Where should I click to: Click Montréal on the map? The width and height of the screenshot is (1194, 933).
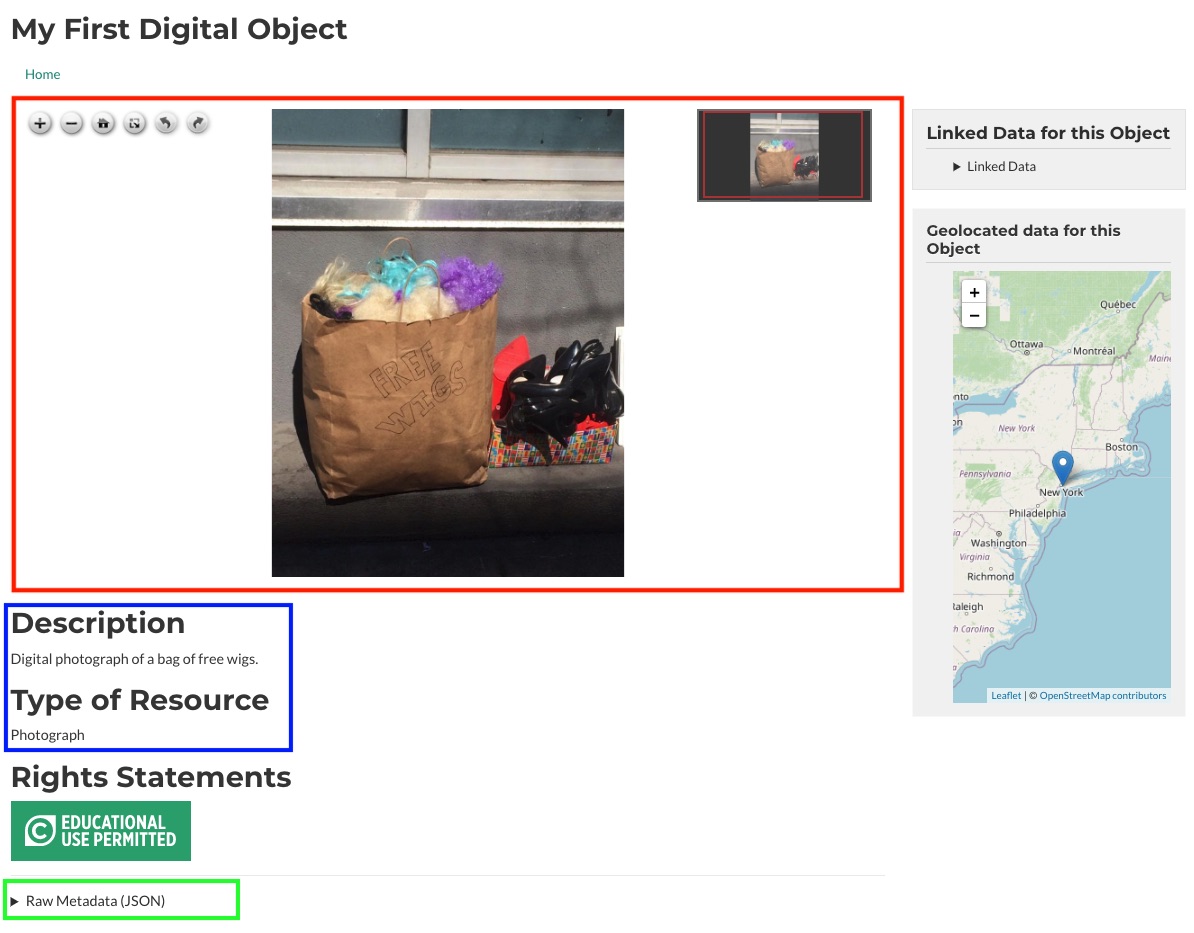click(1093, 351)
